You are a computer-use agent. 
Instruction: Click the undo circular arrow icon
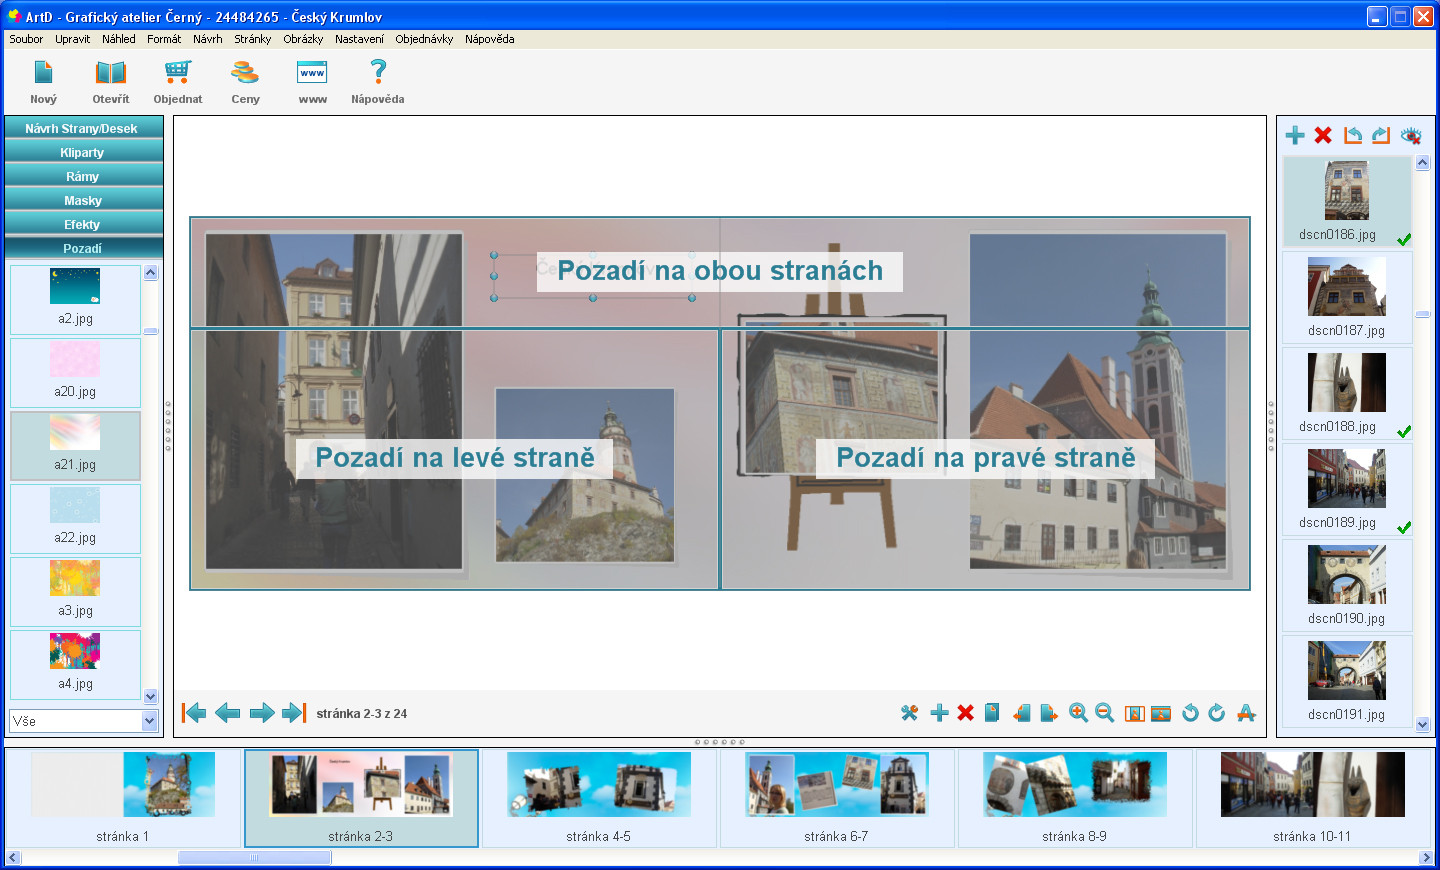click(1190, 713)
